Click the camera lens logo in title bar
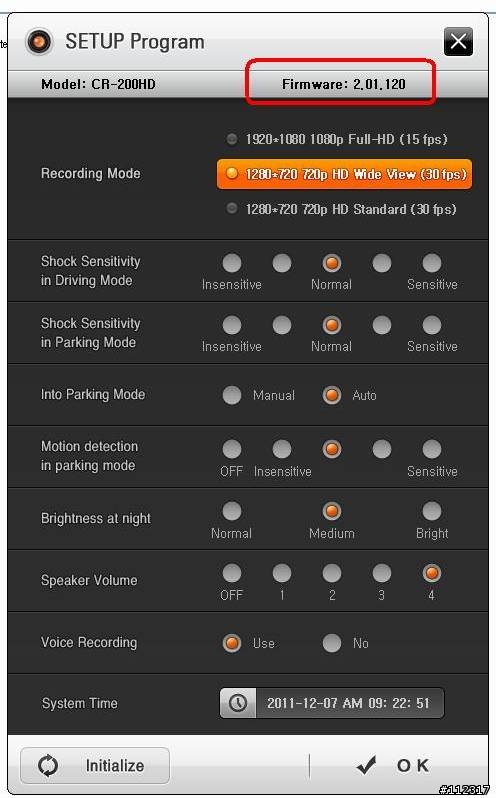496x798 pixels. tap(39, 41)
